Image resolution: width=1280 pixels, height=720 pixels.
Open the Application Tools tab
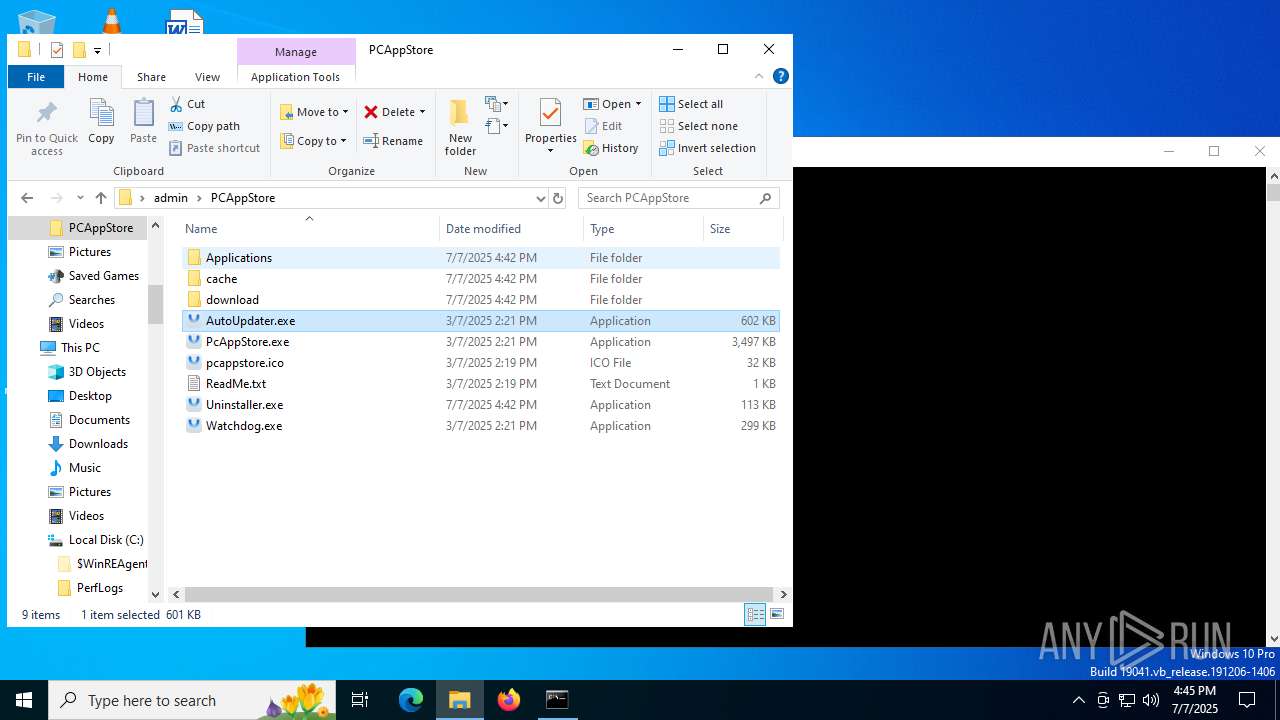coord(296,77)
